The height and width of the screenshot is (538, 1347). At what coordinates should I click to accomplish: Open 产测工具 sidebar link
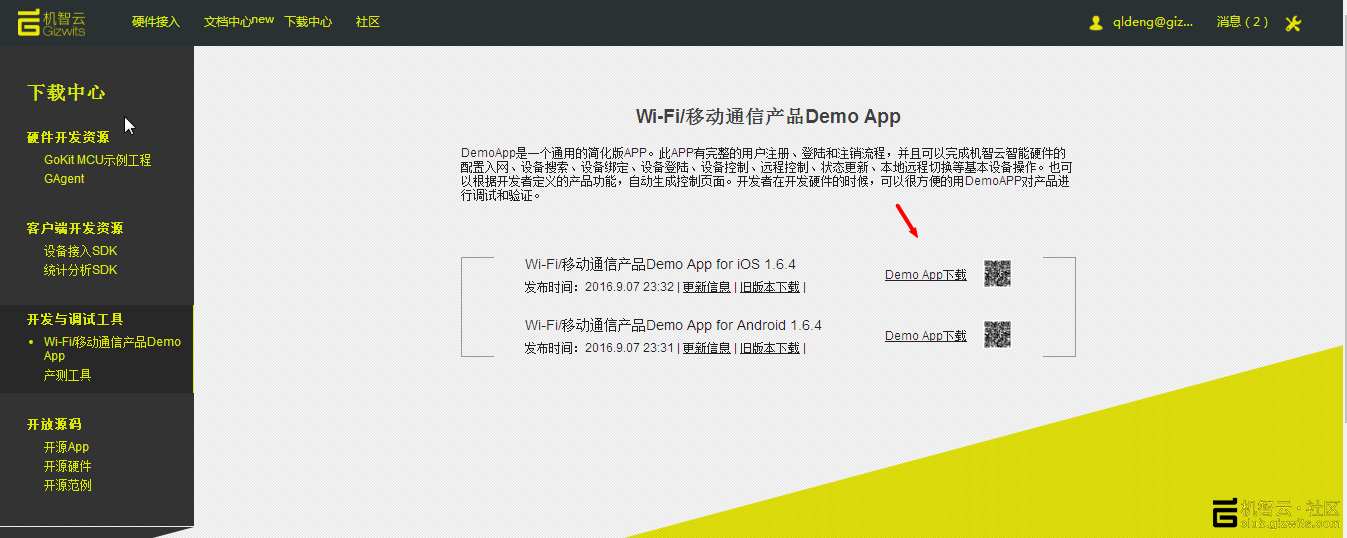67,375
